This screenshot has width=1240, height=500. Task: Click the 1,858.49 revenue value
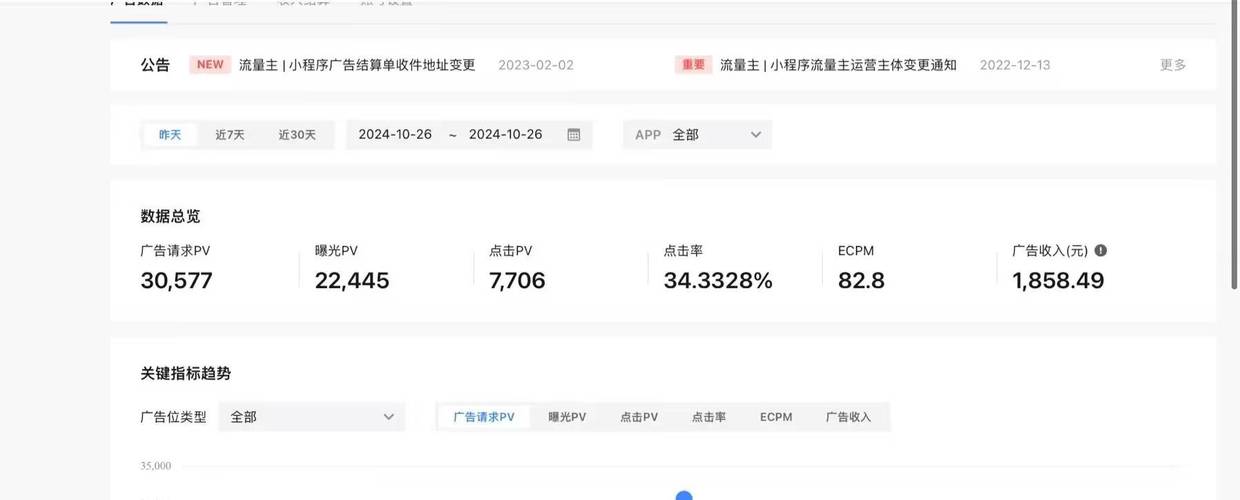pyautogui.click(x=1058, y=281)
